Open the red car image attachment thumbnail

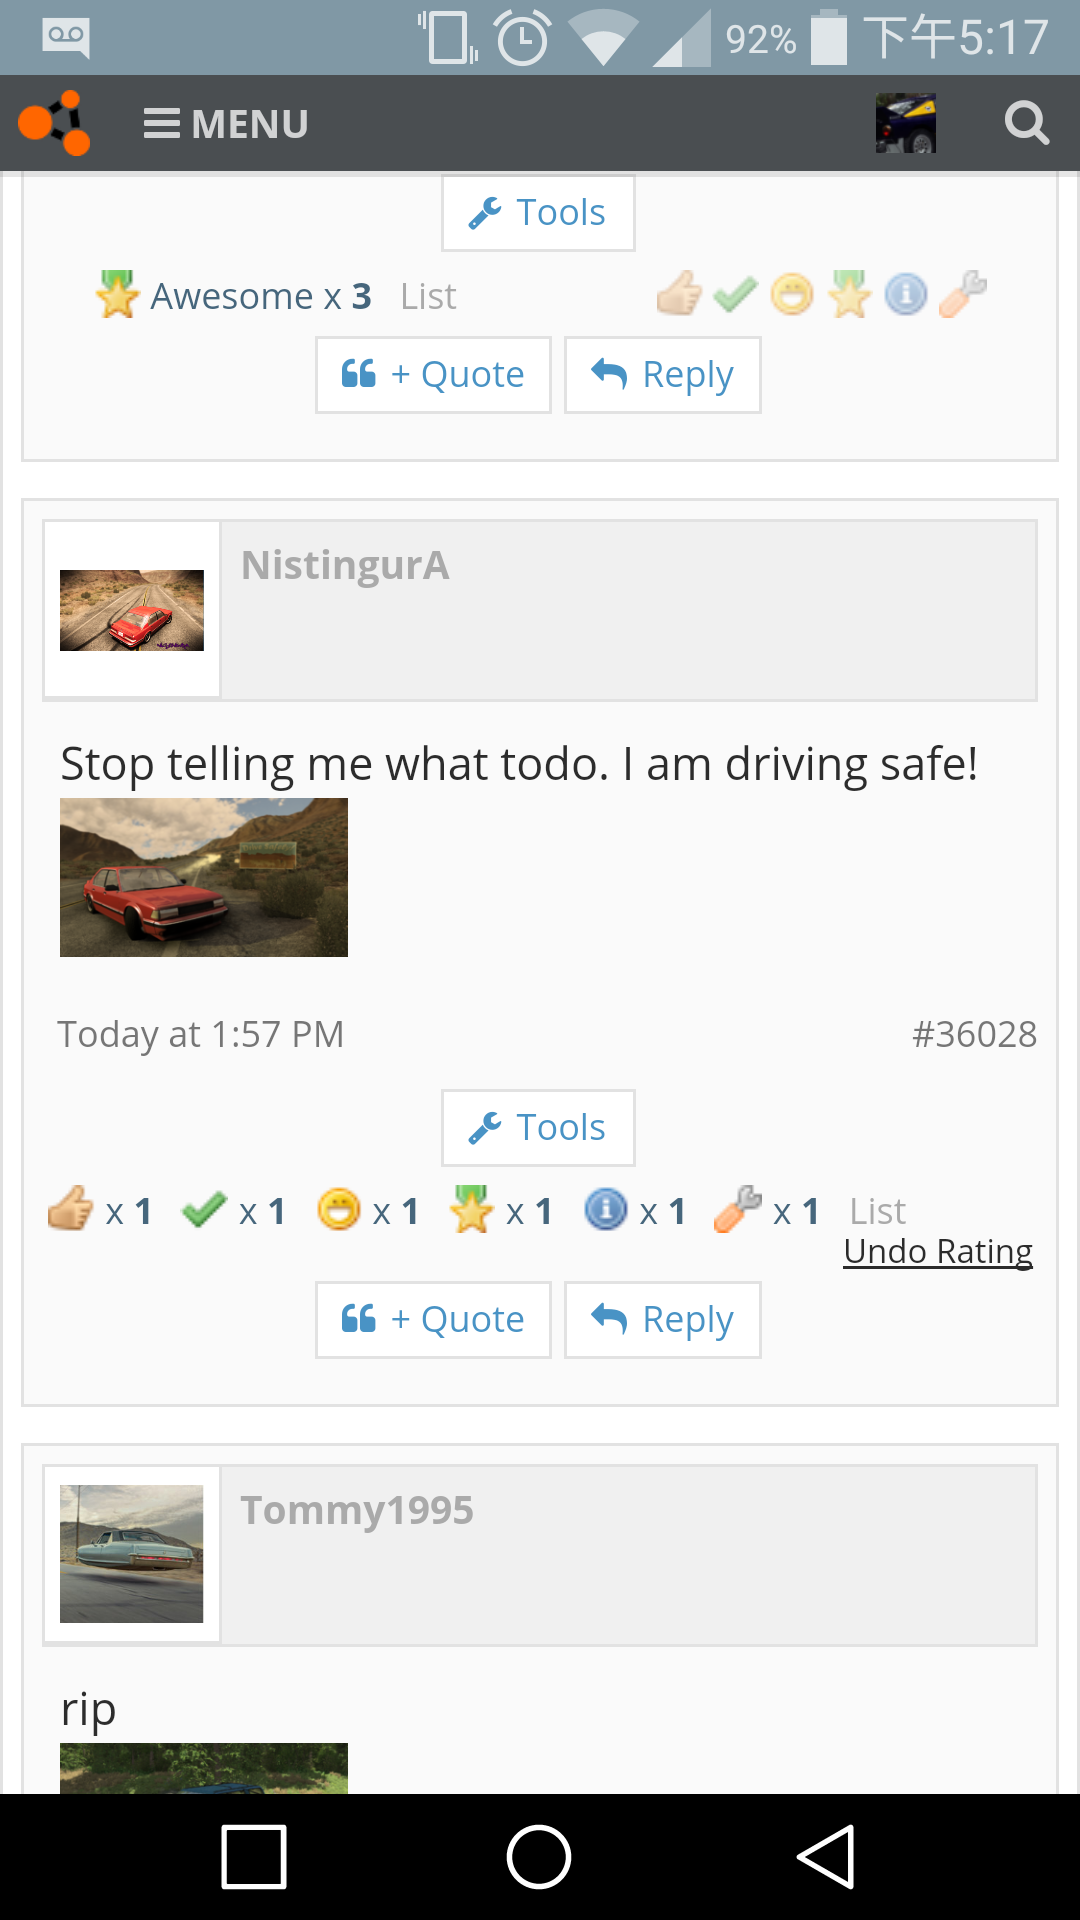point(204,877)
